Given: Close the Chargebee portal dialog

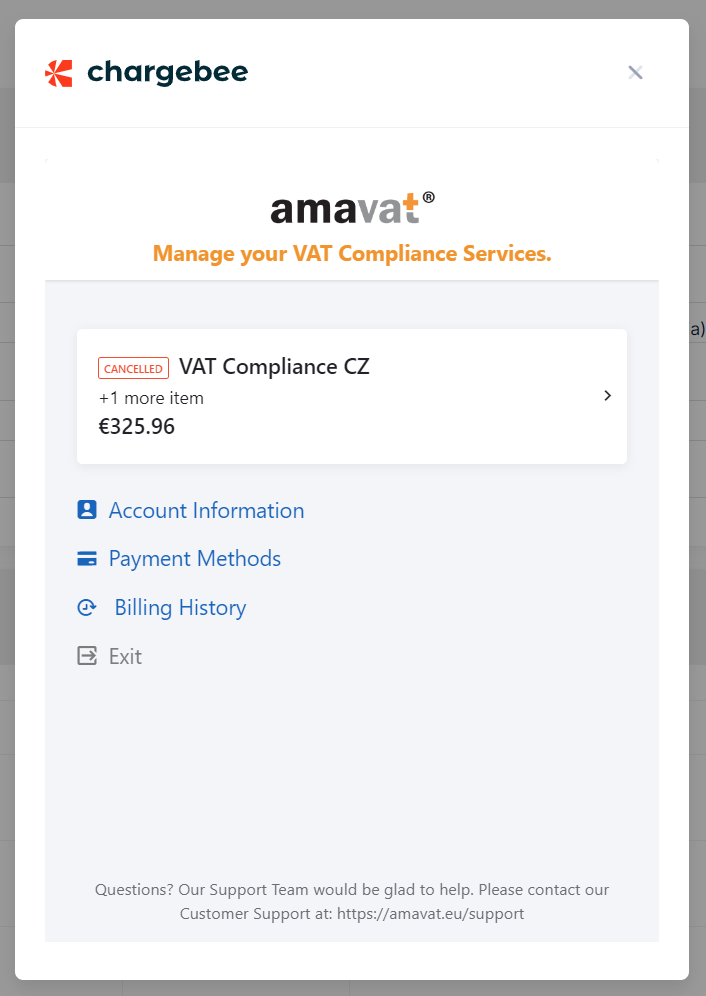Looking at the screenshot, I should point(635,72).
